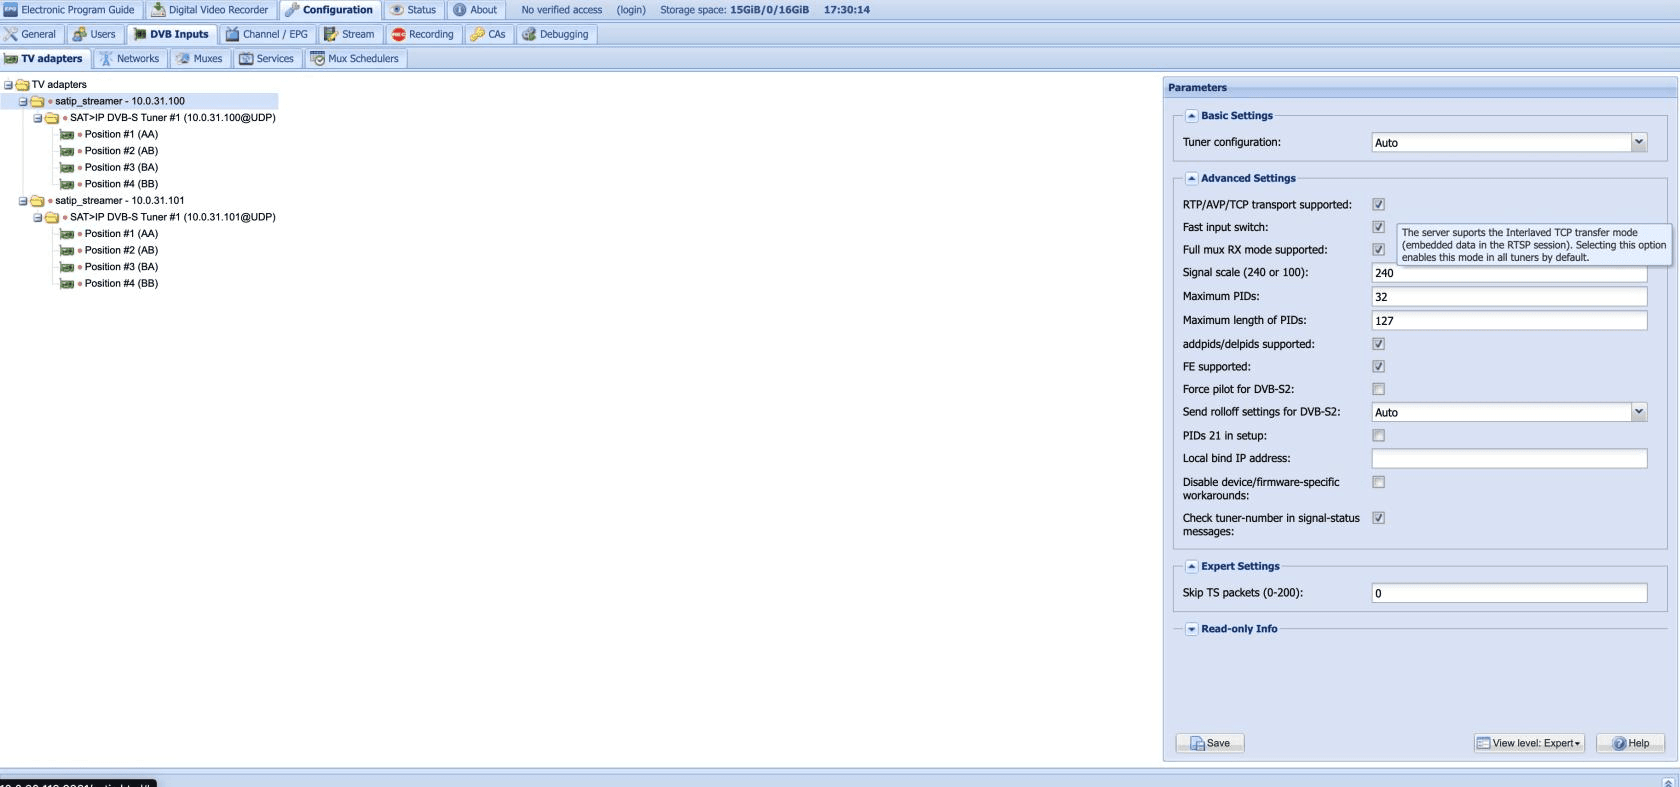Click the Mux Schedulers icon

[317, 59]
